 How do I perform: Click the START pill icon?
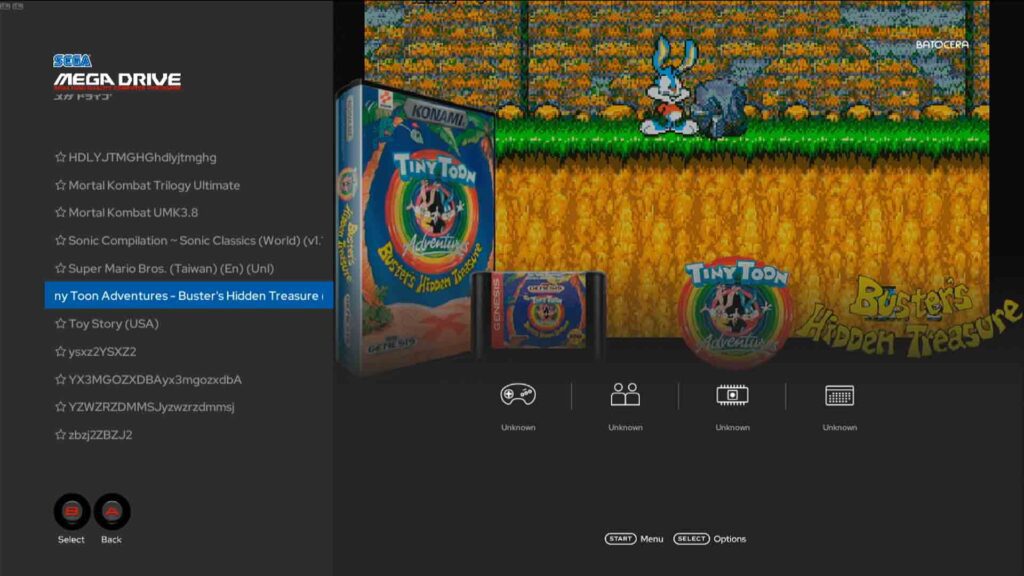coord(620,539)
